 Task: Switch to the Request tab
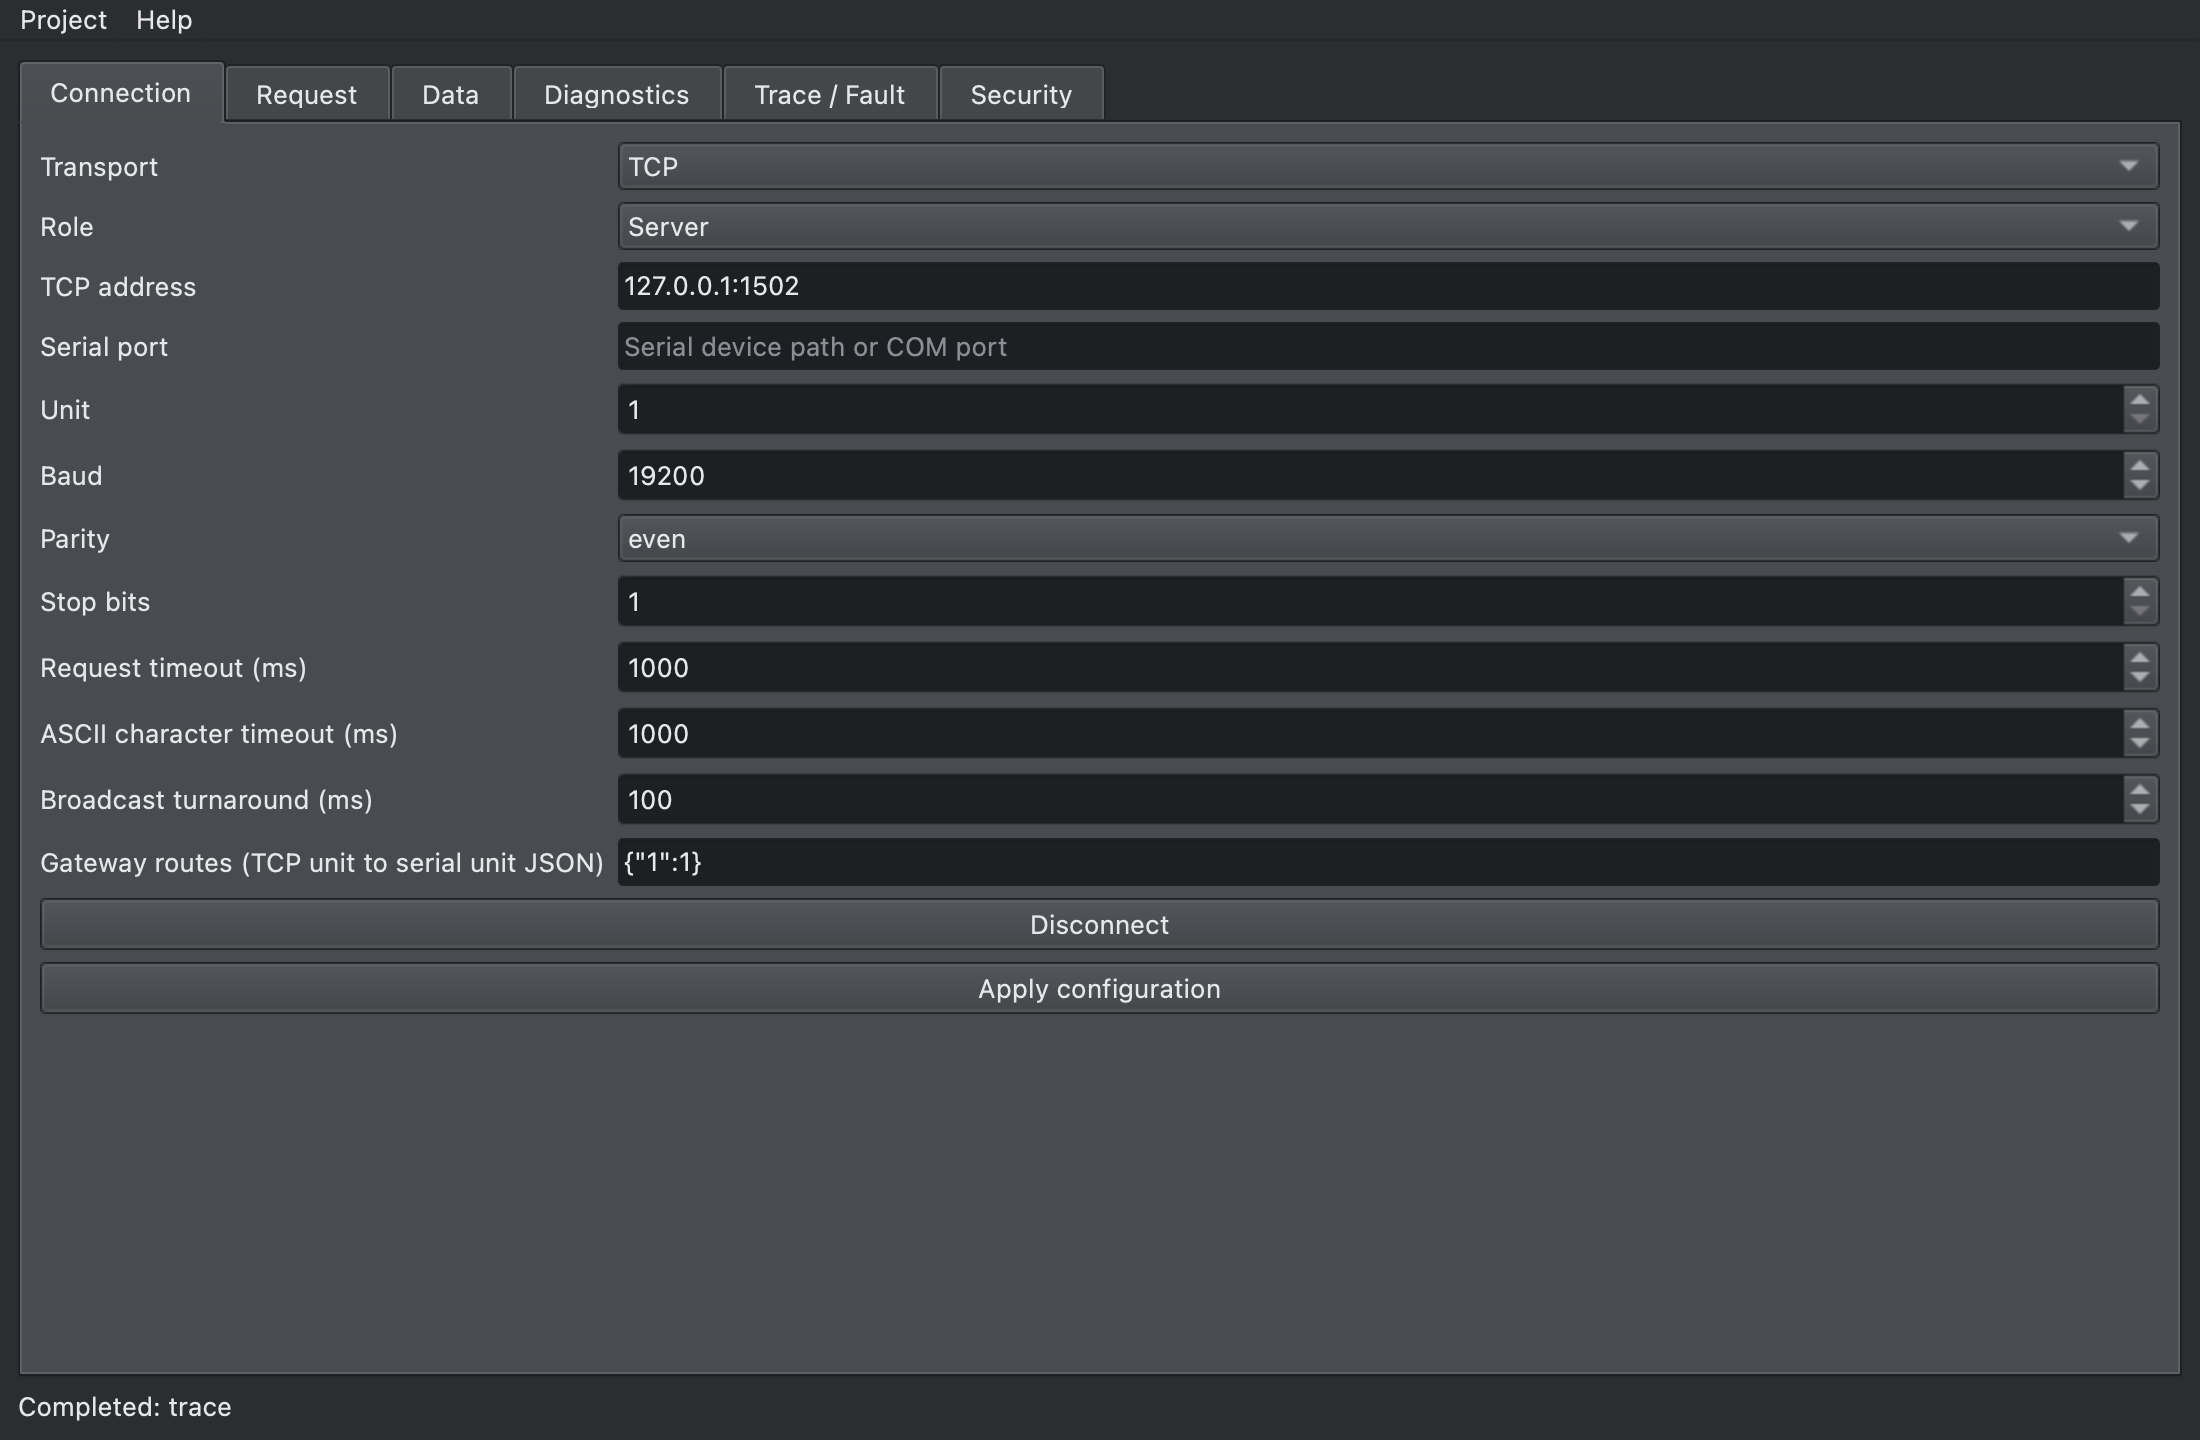pyautogui.click(x=307, y=94)
